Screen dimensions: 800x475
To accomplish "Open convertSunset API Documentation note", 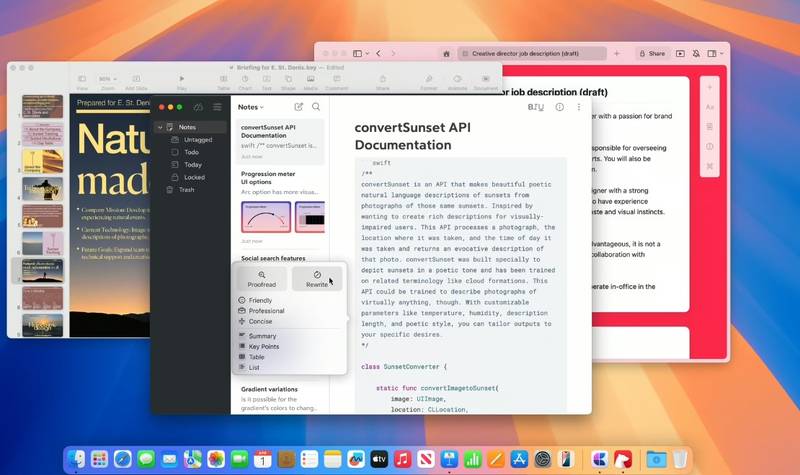I will click(280, 142).
